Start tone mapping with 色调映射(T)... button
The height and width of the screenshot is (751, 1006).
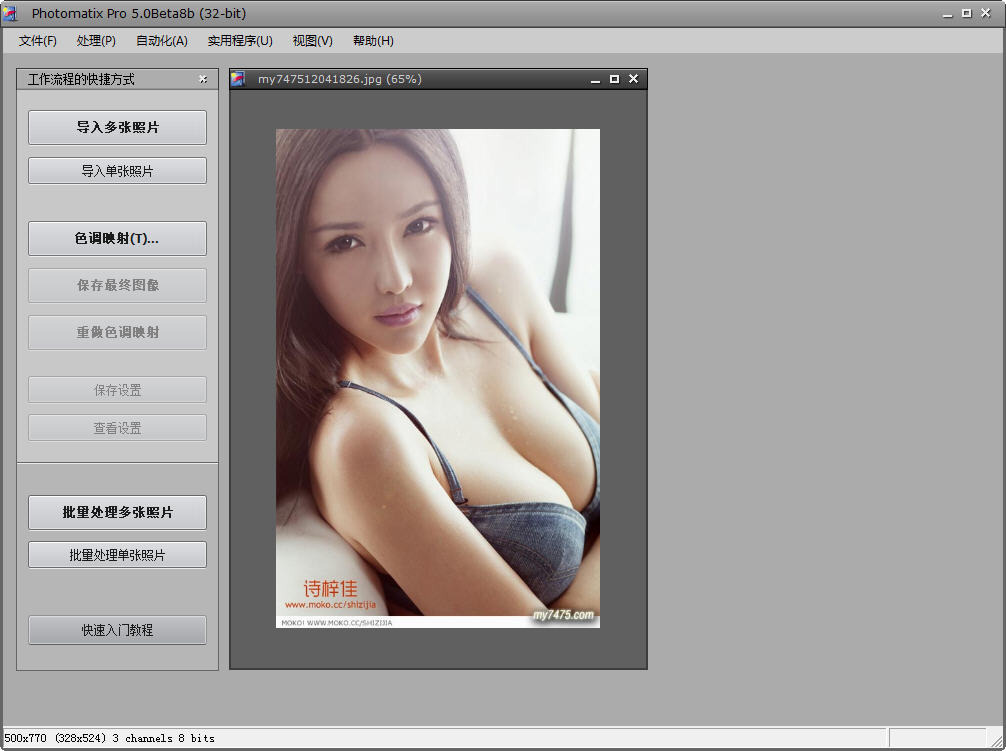click(x=117, y=238)
